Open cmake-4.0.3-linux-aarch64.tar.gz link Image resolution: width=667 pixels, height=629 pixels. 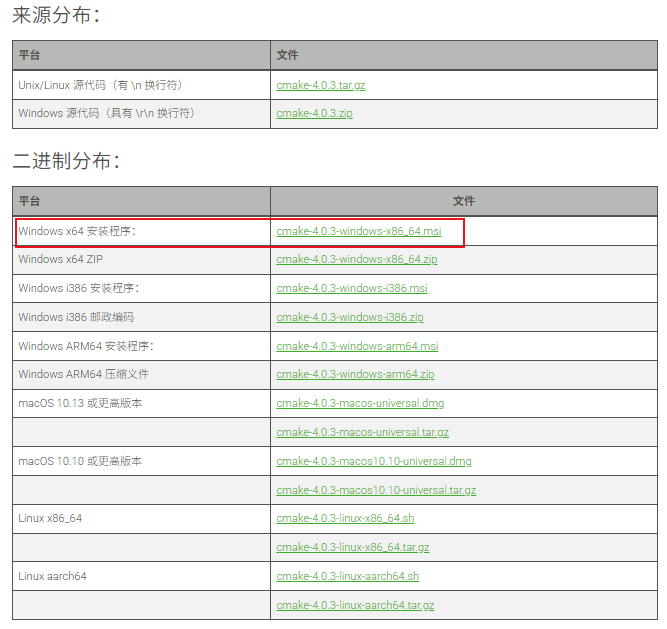click(355, 605)
